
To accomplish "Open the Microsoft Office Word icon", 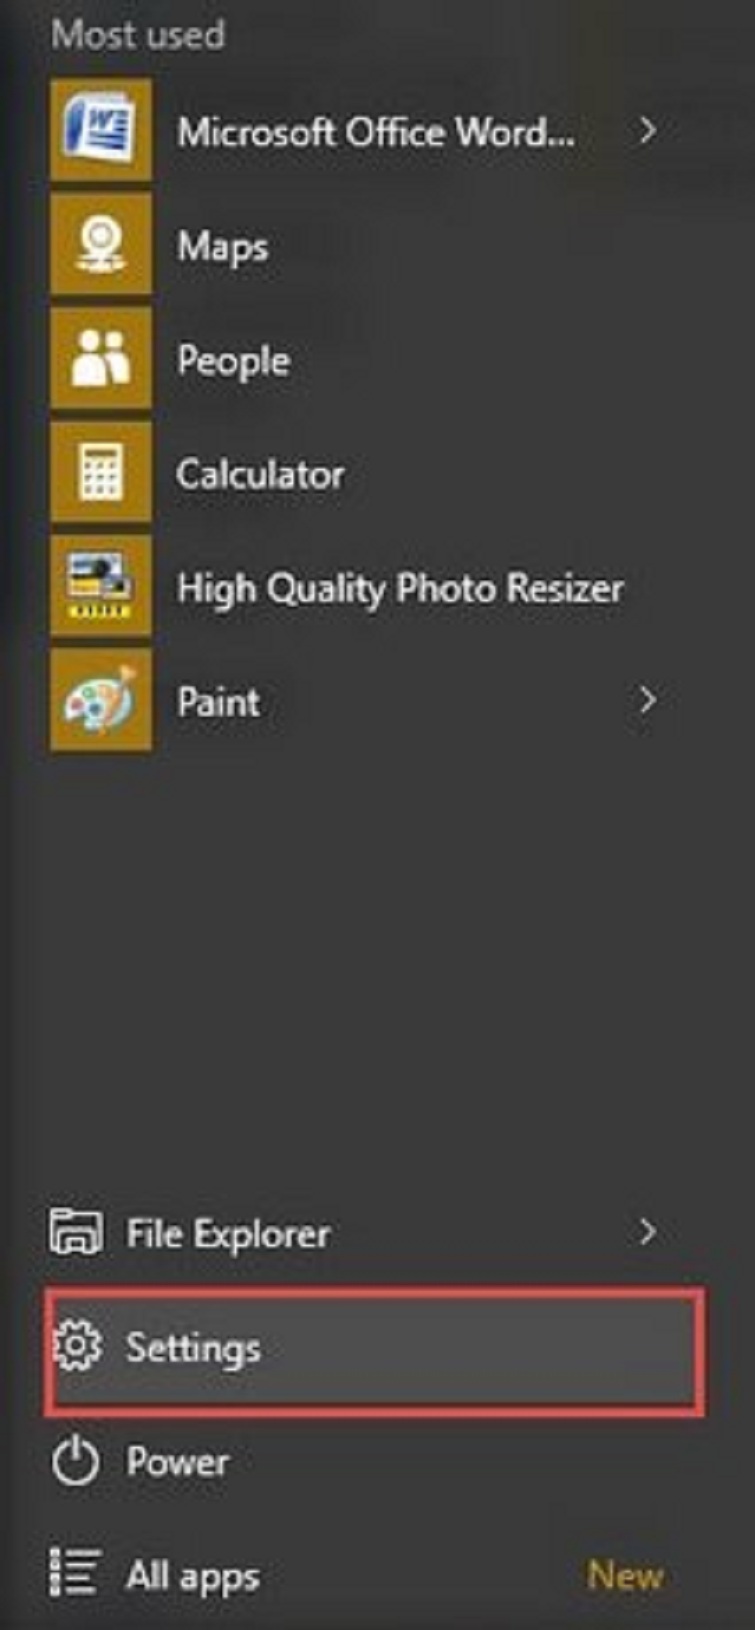I will [101, 131].
